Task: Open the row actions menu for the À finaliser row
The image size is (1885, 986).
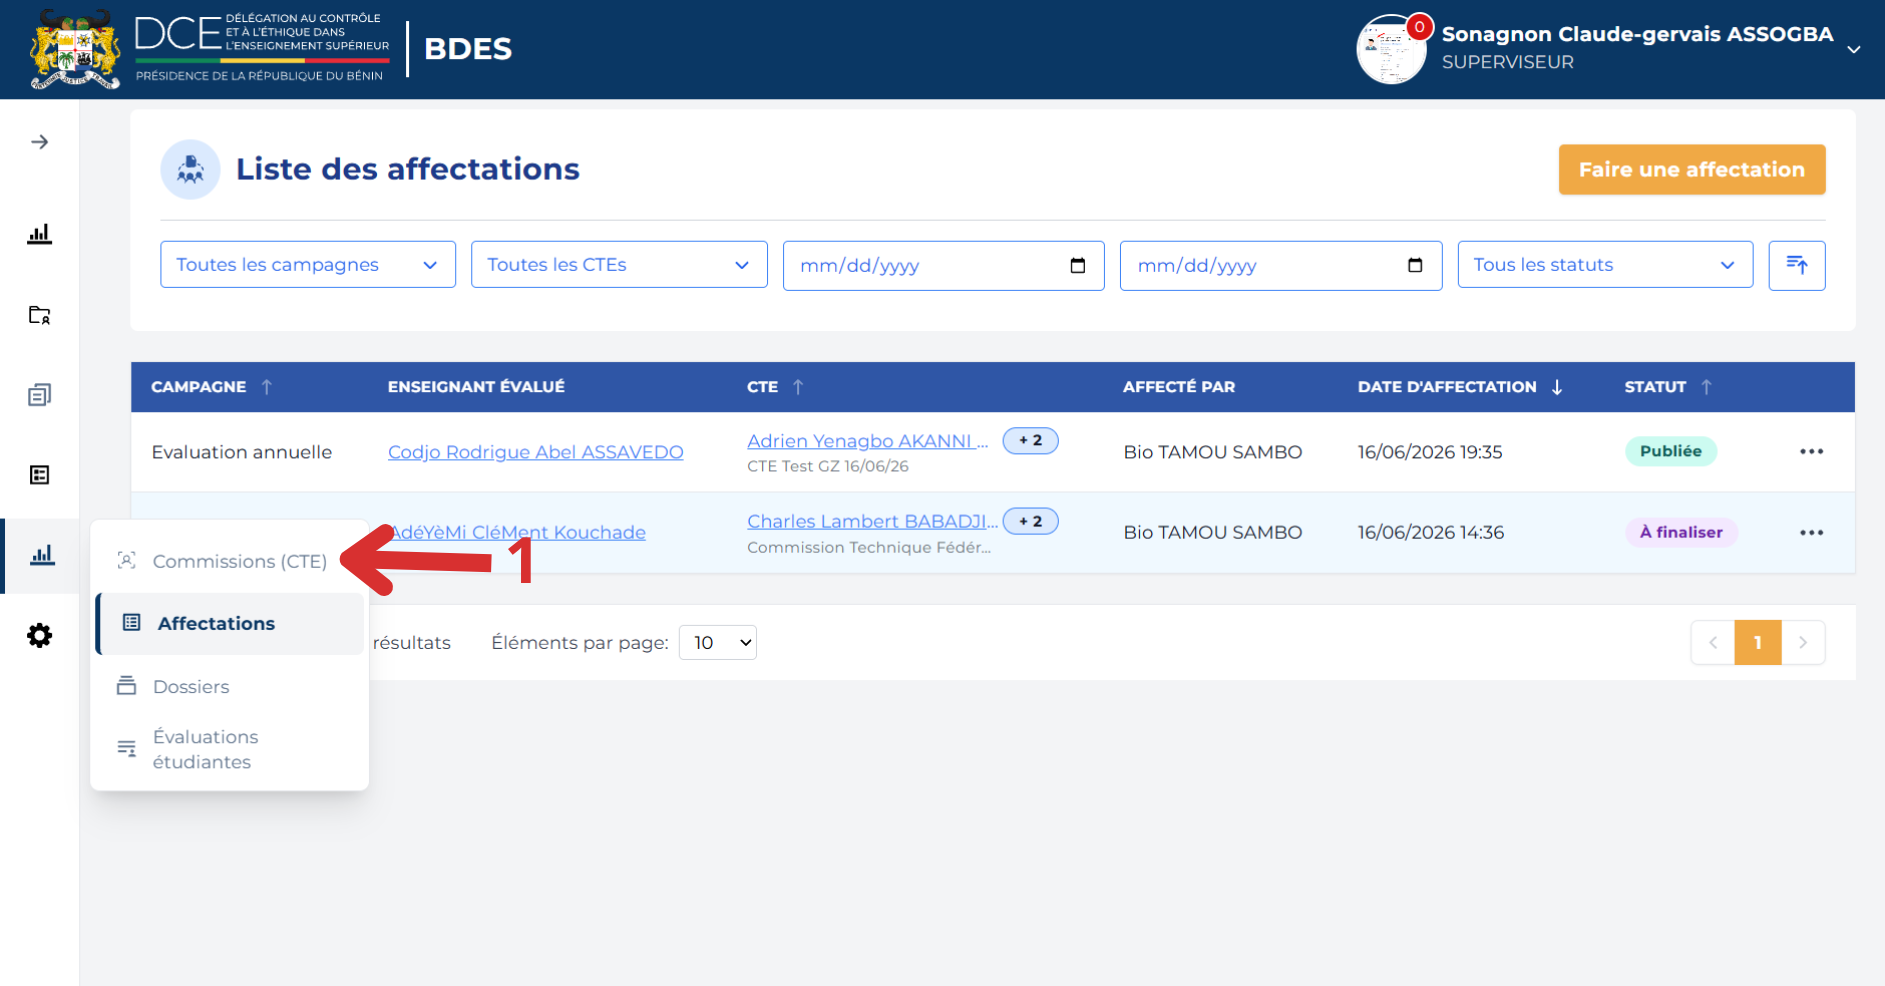Action: click(1811, 533)
